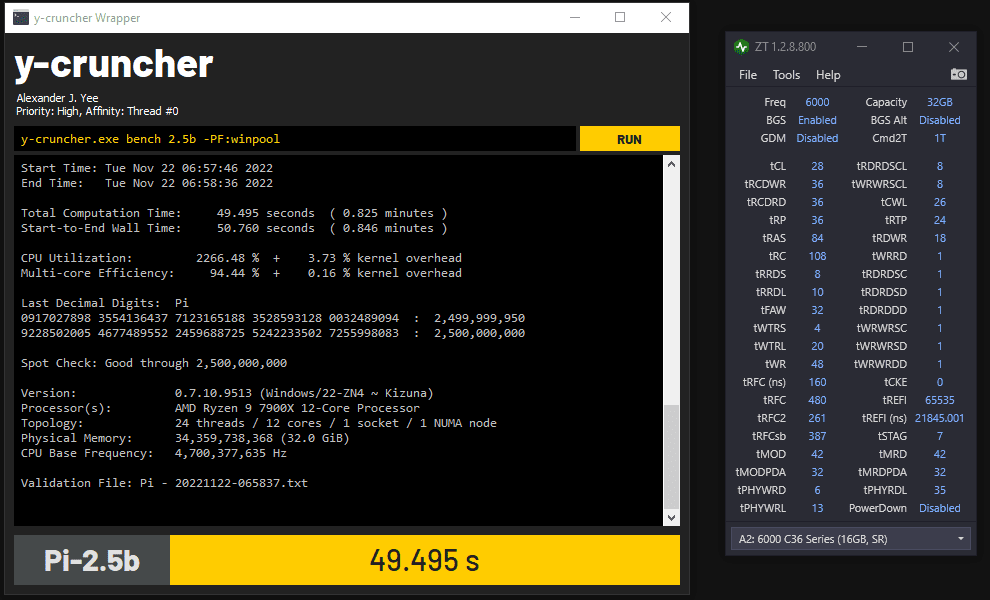The image size is (990, 600).
Task: Click the BGS value Enabled
Action: [817, 120]
